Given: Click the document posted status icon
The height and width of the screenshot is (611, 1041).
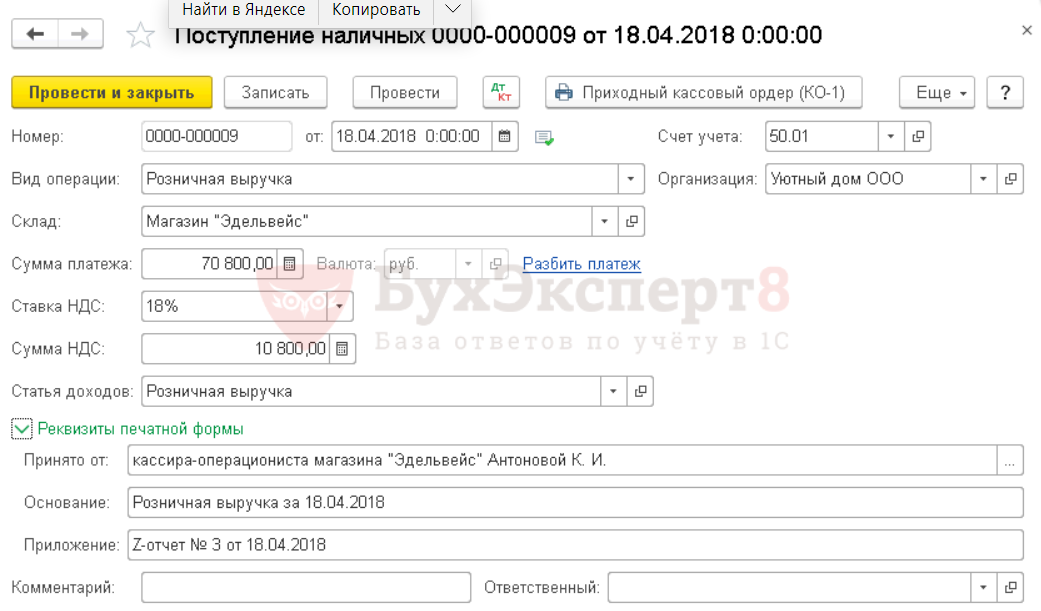Looking at the screenshot, I should tap(544, 137).
